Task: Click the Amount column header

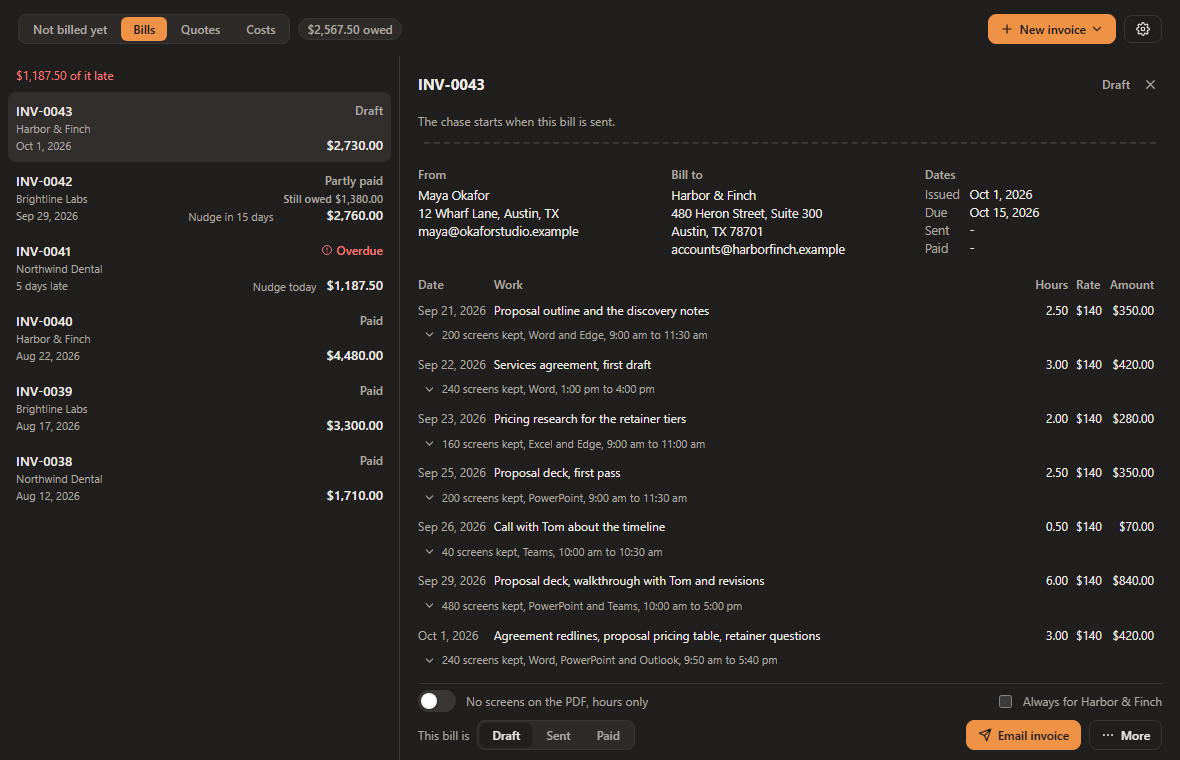Action: coord(1131,284)
